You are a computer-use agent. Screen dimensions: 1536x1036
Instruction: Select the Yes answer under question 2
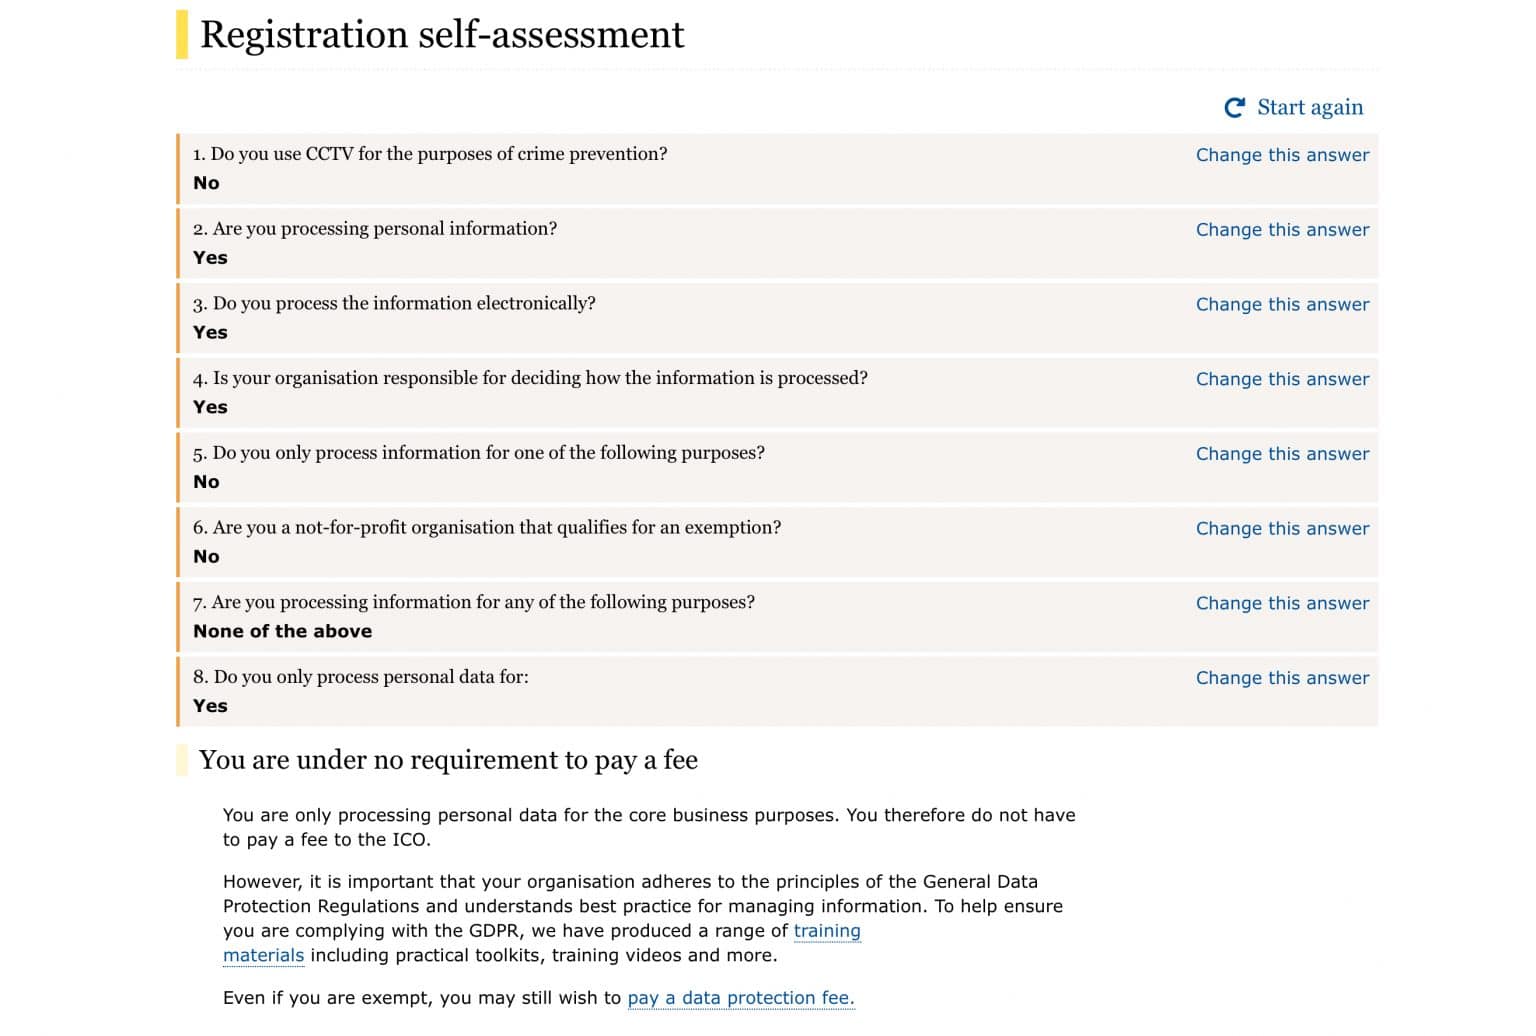click(210, 257)
